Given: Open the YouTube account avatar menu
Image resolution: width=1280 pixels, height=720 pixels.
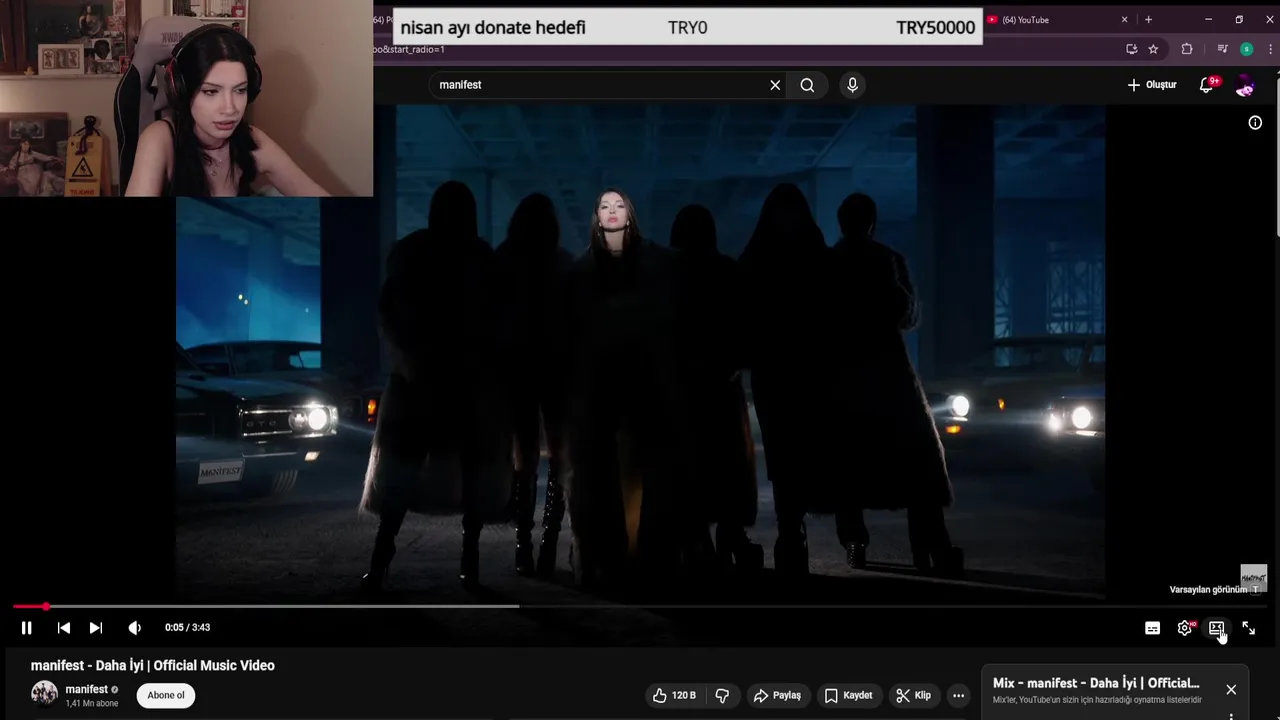Looking at the screenshot, I should pos(1245,86).
